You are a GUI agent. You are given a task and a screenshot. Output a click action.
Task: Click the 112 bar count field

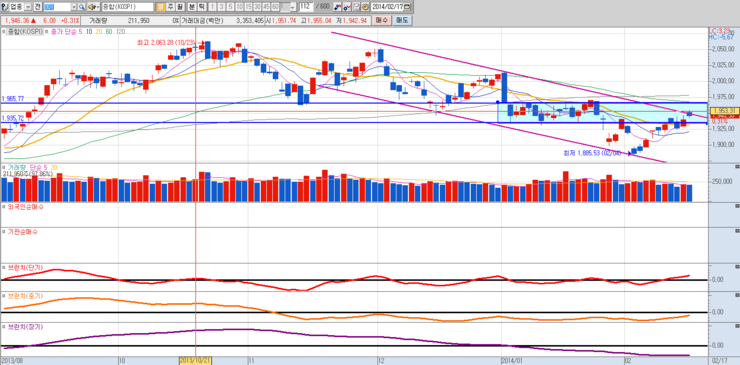click(x=306, y=7)
